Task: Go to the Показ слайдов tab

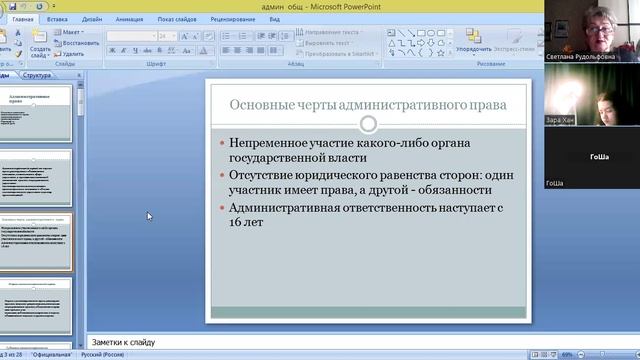Action: click(177, 19)
